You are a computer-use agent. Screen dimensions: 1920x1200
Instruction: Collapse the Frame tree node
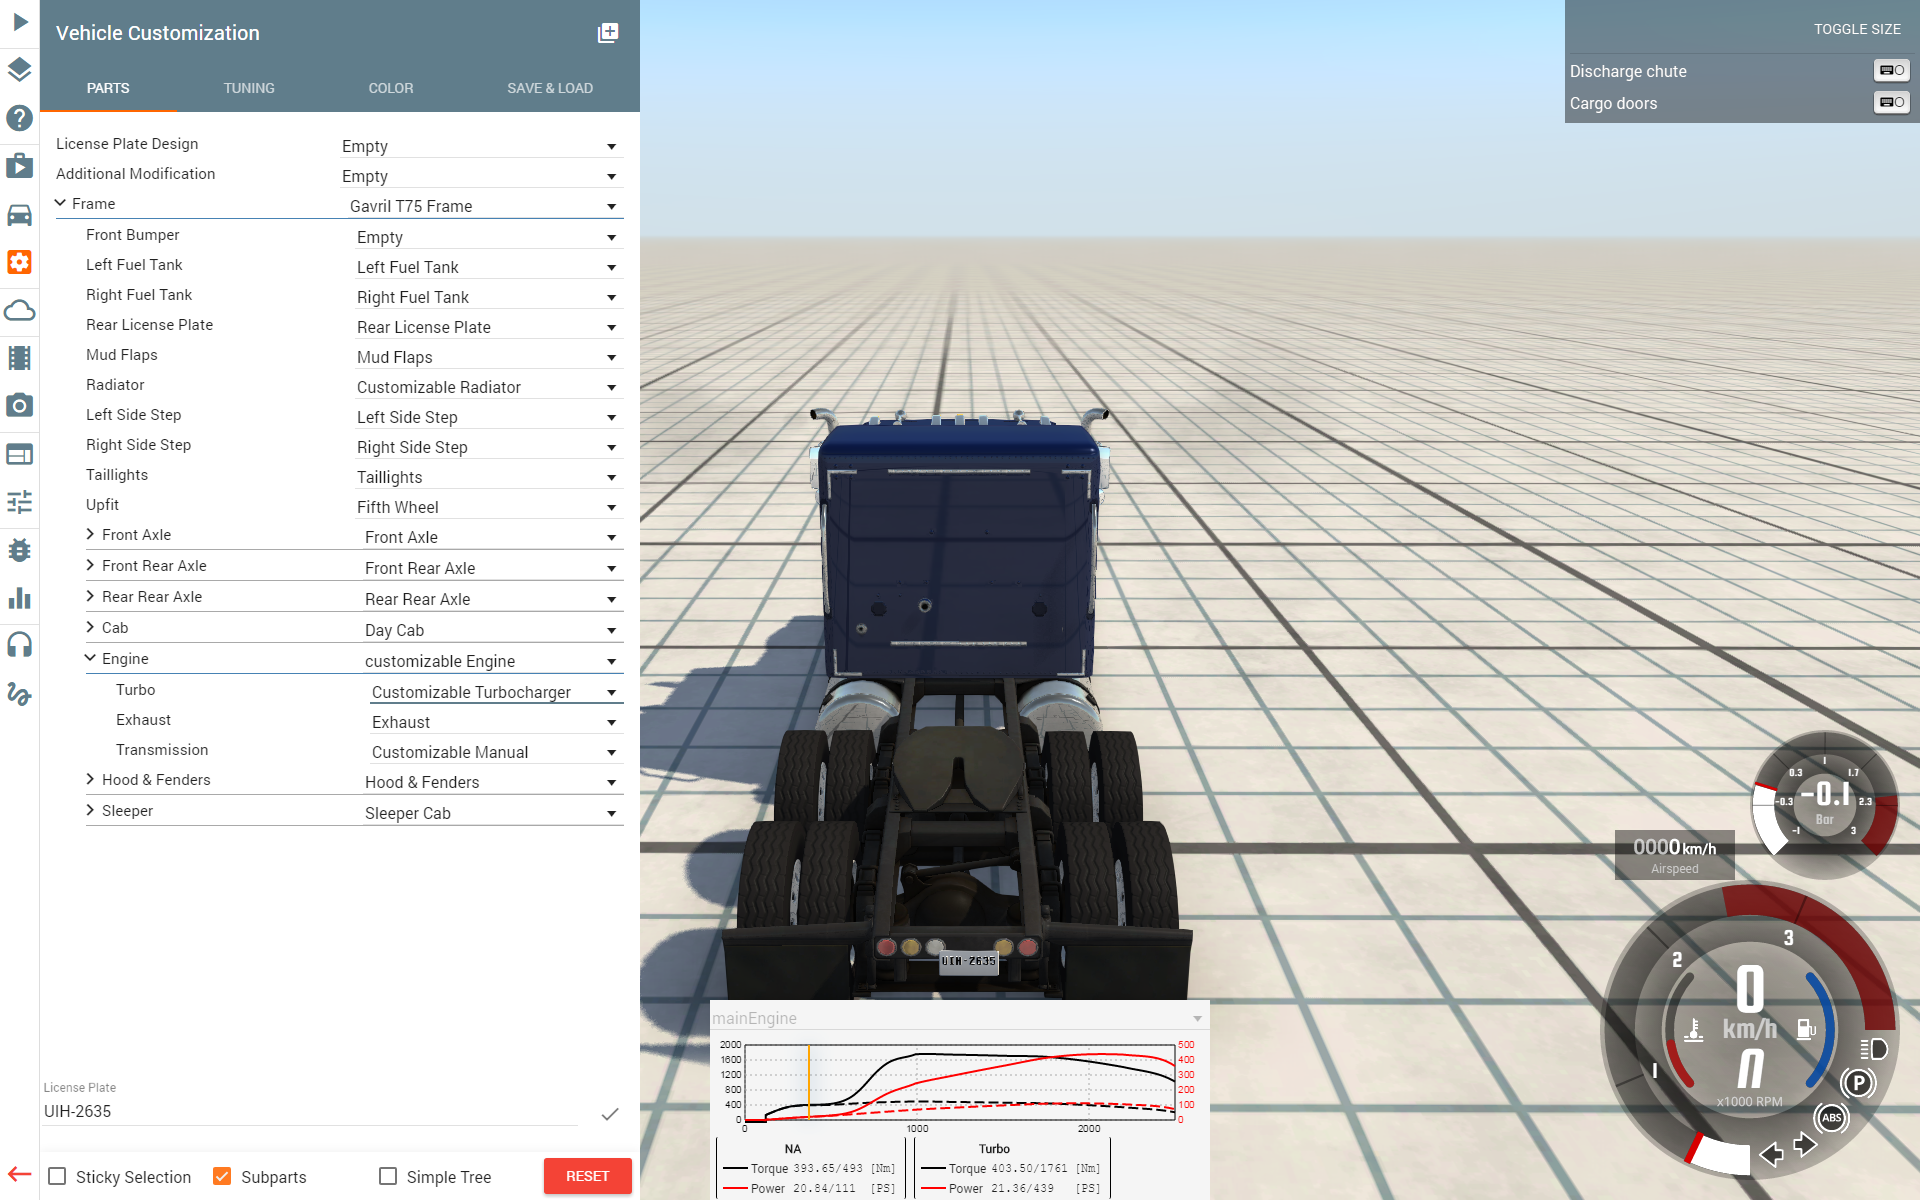61,203
